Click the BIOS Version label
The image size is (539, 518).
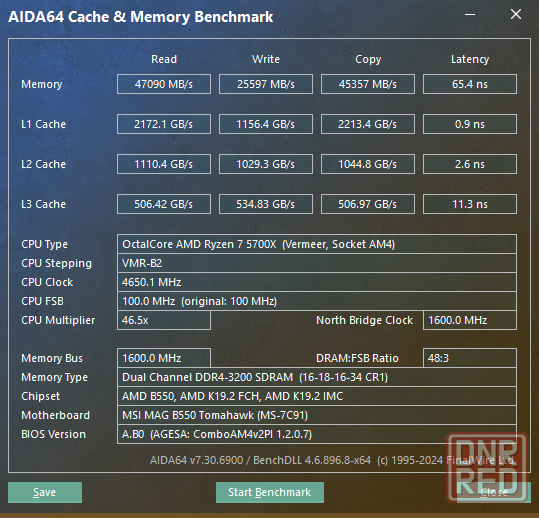tap(53, 434)
